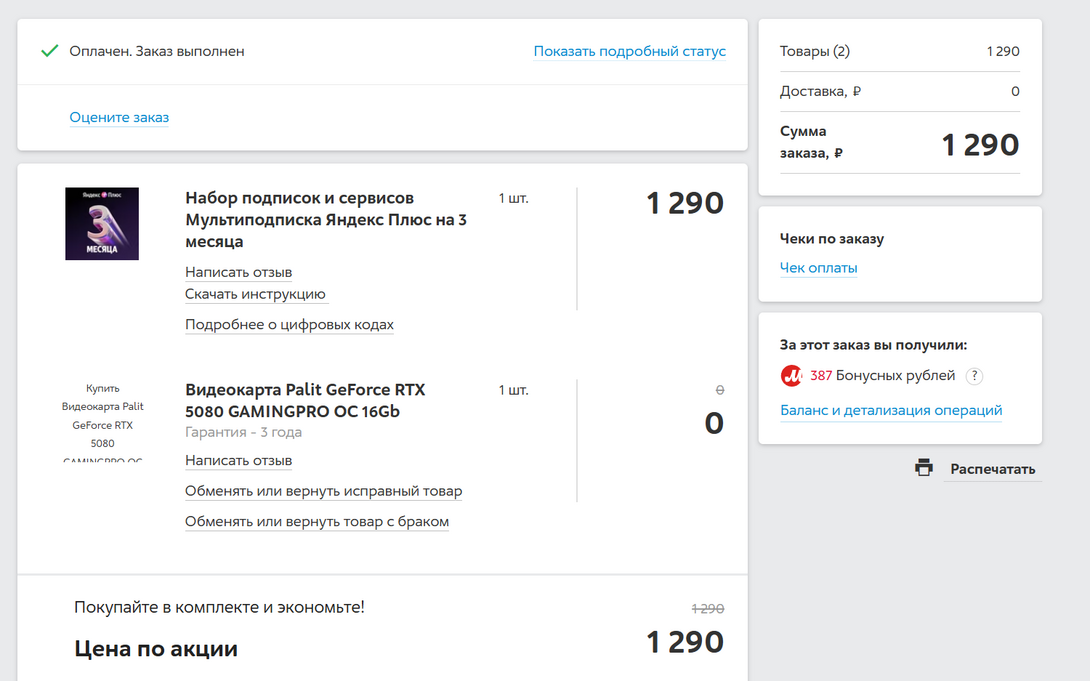Click the Распечатать print button
Viewport: 1090px width, 681px height.
click(993, 469)
